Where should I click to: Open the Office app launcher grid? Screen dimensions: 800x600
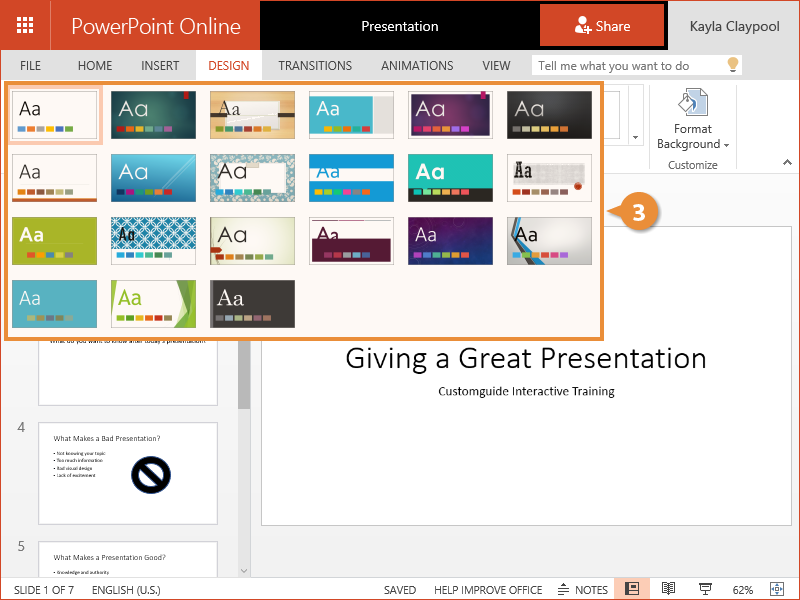(x=25, y=26)
